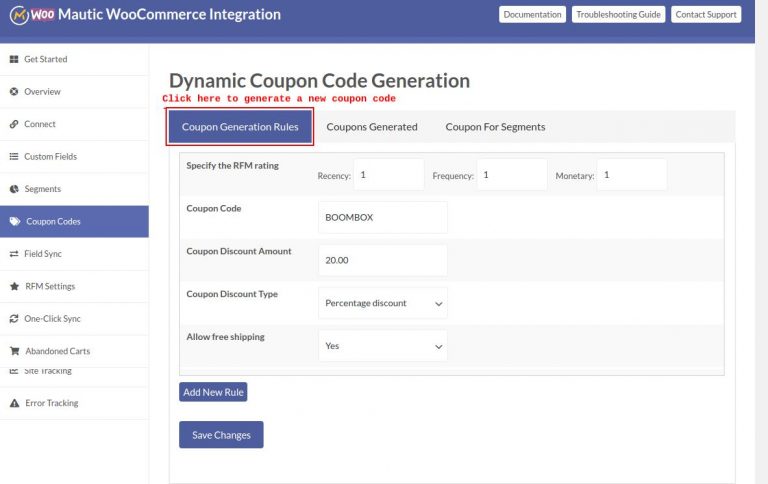Go to RFM Settings
The width and height of the screenshot is (768, 484).
74,286
